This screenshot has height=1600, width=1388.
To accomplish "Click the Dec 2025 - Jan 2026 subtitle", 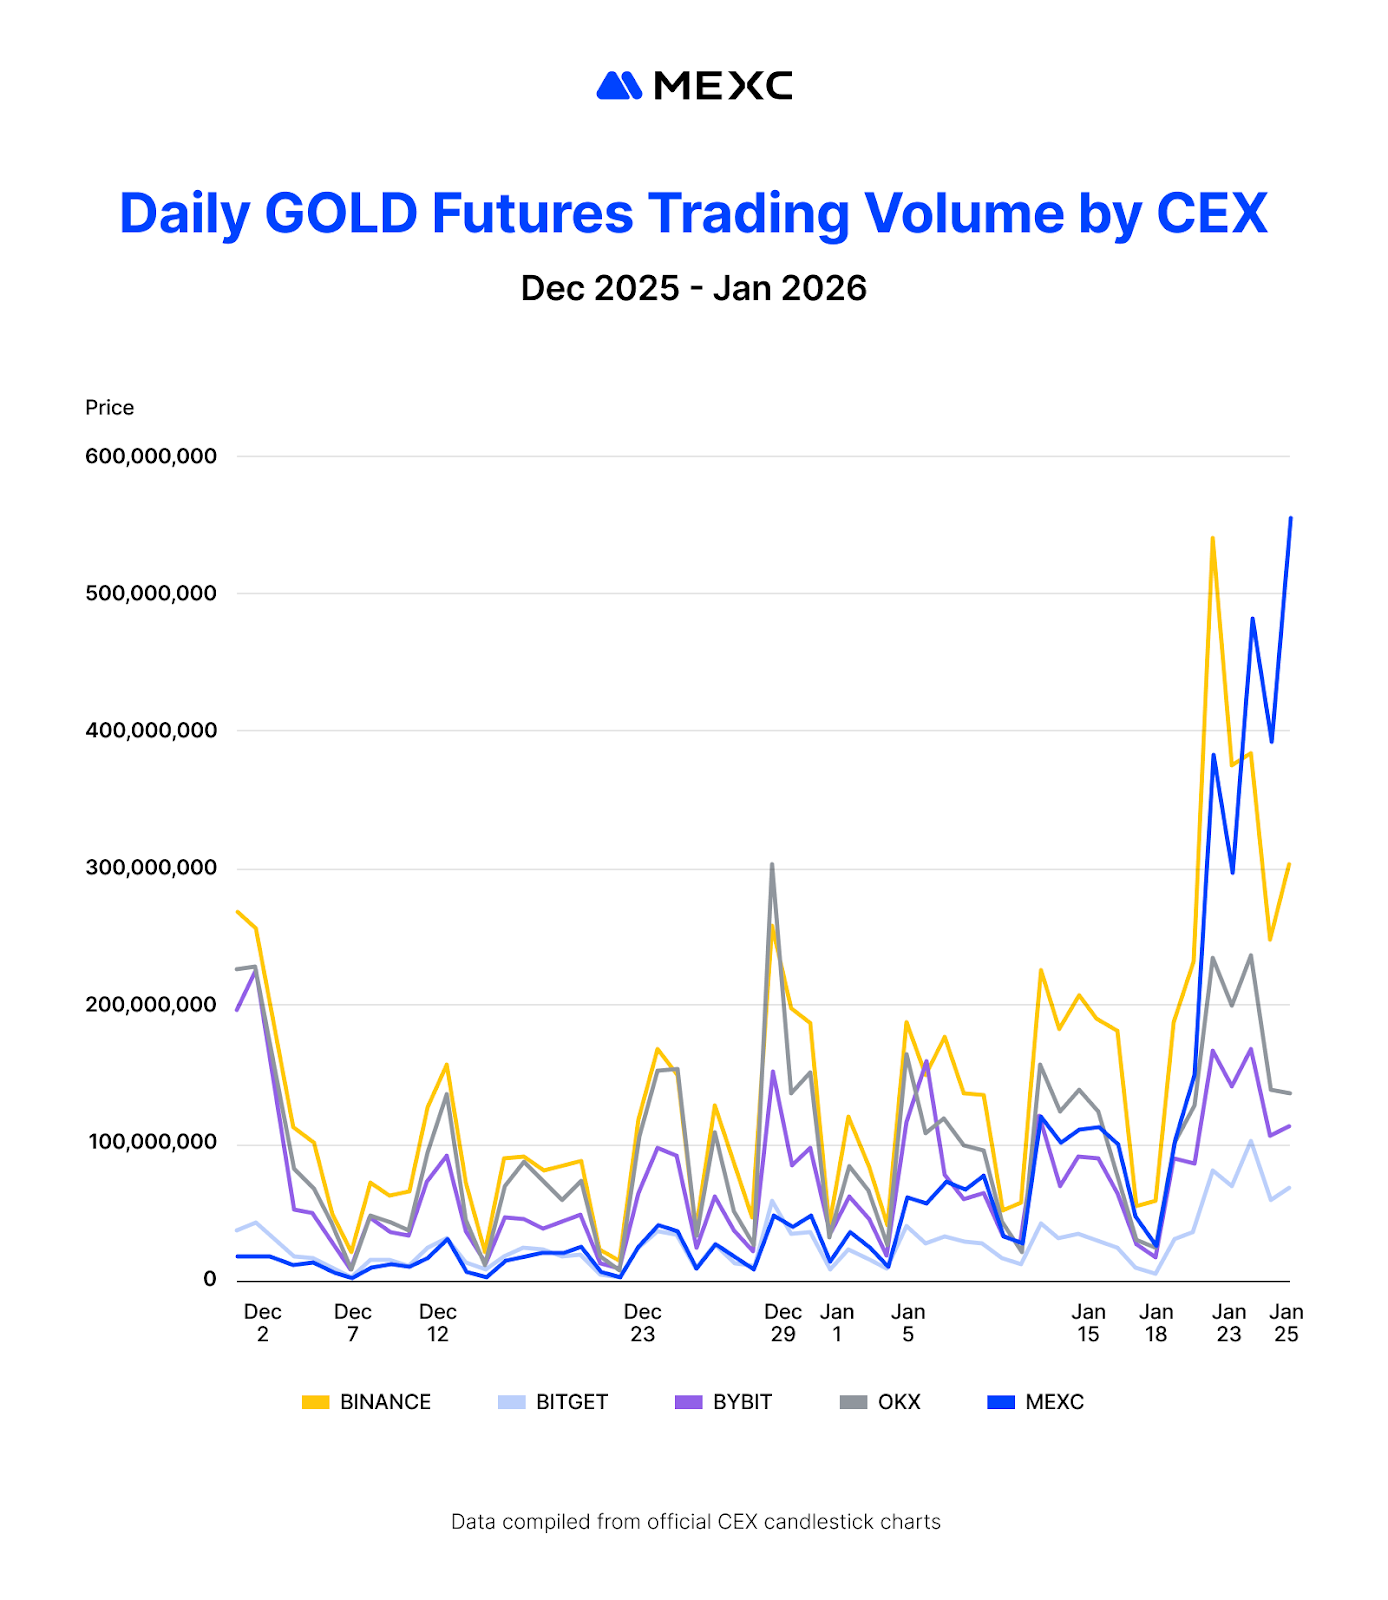I will click(693, 288).
